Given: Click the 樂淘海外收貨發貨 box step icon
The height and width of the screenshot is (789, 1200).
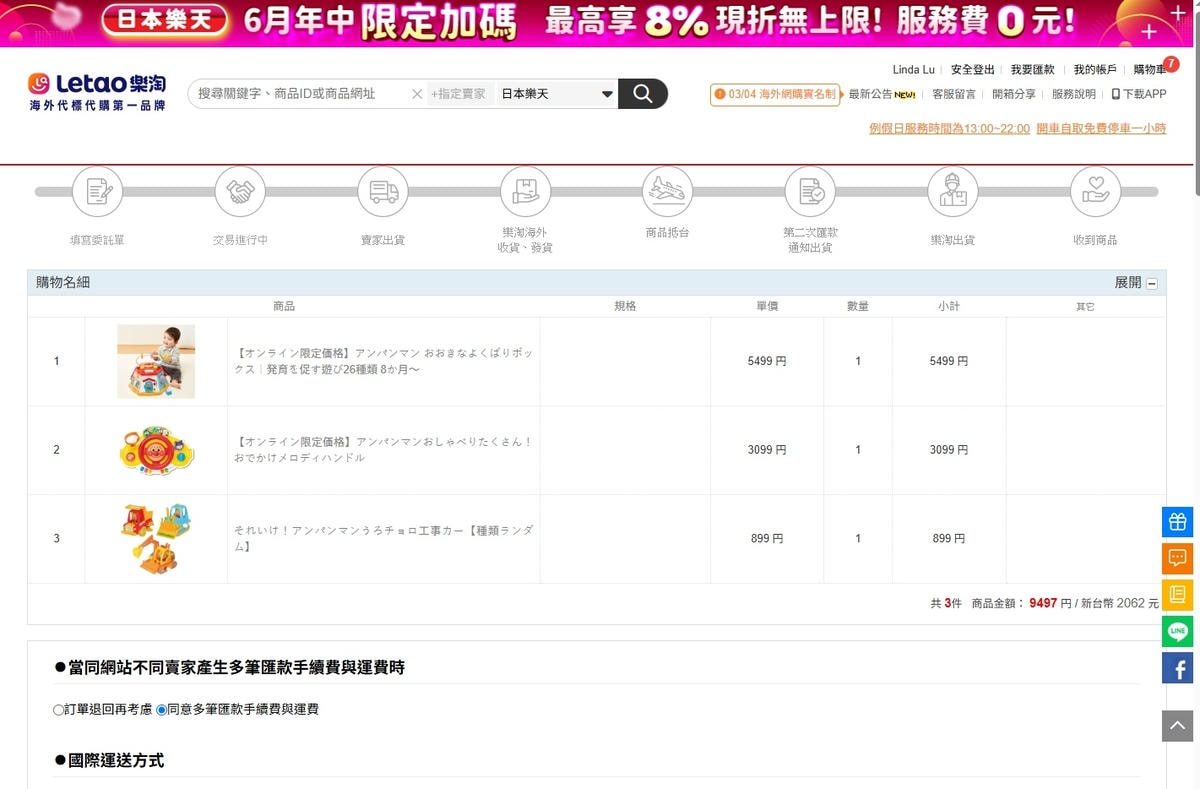Looking at the screenshot, I should click(525, 191).
